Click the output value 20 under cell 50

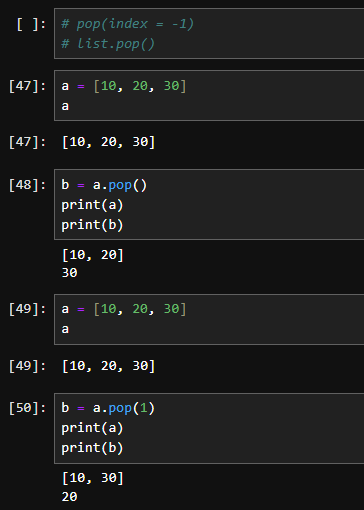pyautogui.click(x=69, y=497)
